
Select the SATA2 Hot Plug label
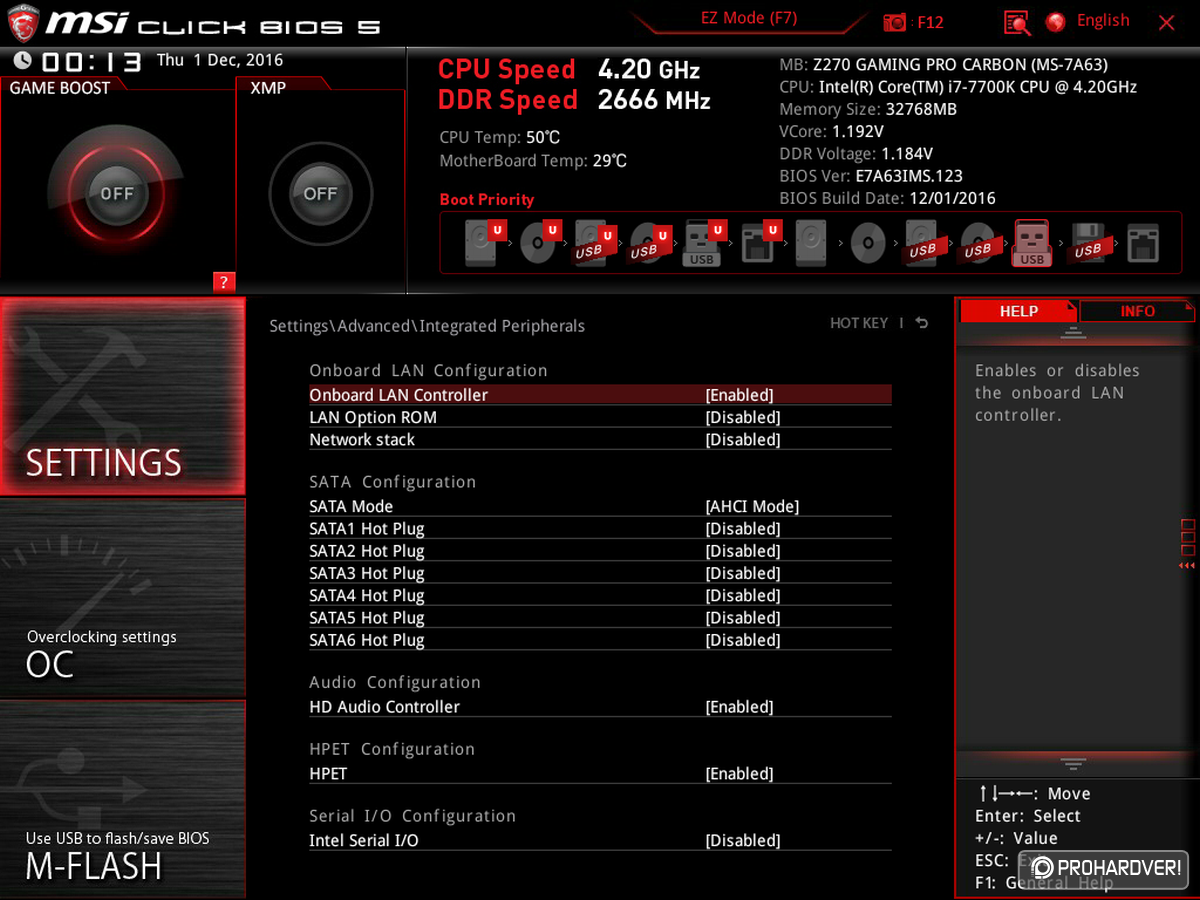click(367, 551)
